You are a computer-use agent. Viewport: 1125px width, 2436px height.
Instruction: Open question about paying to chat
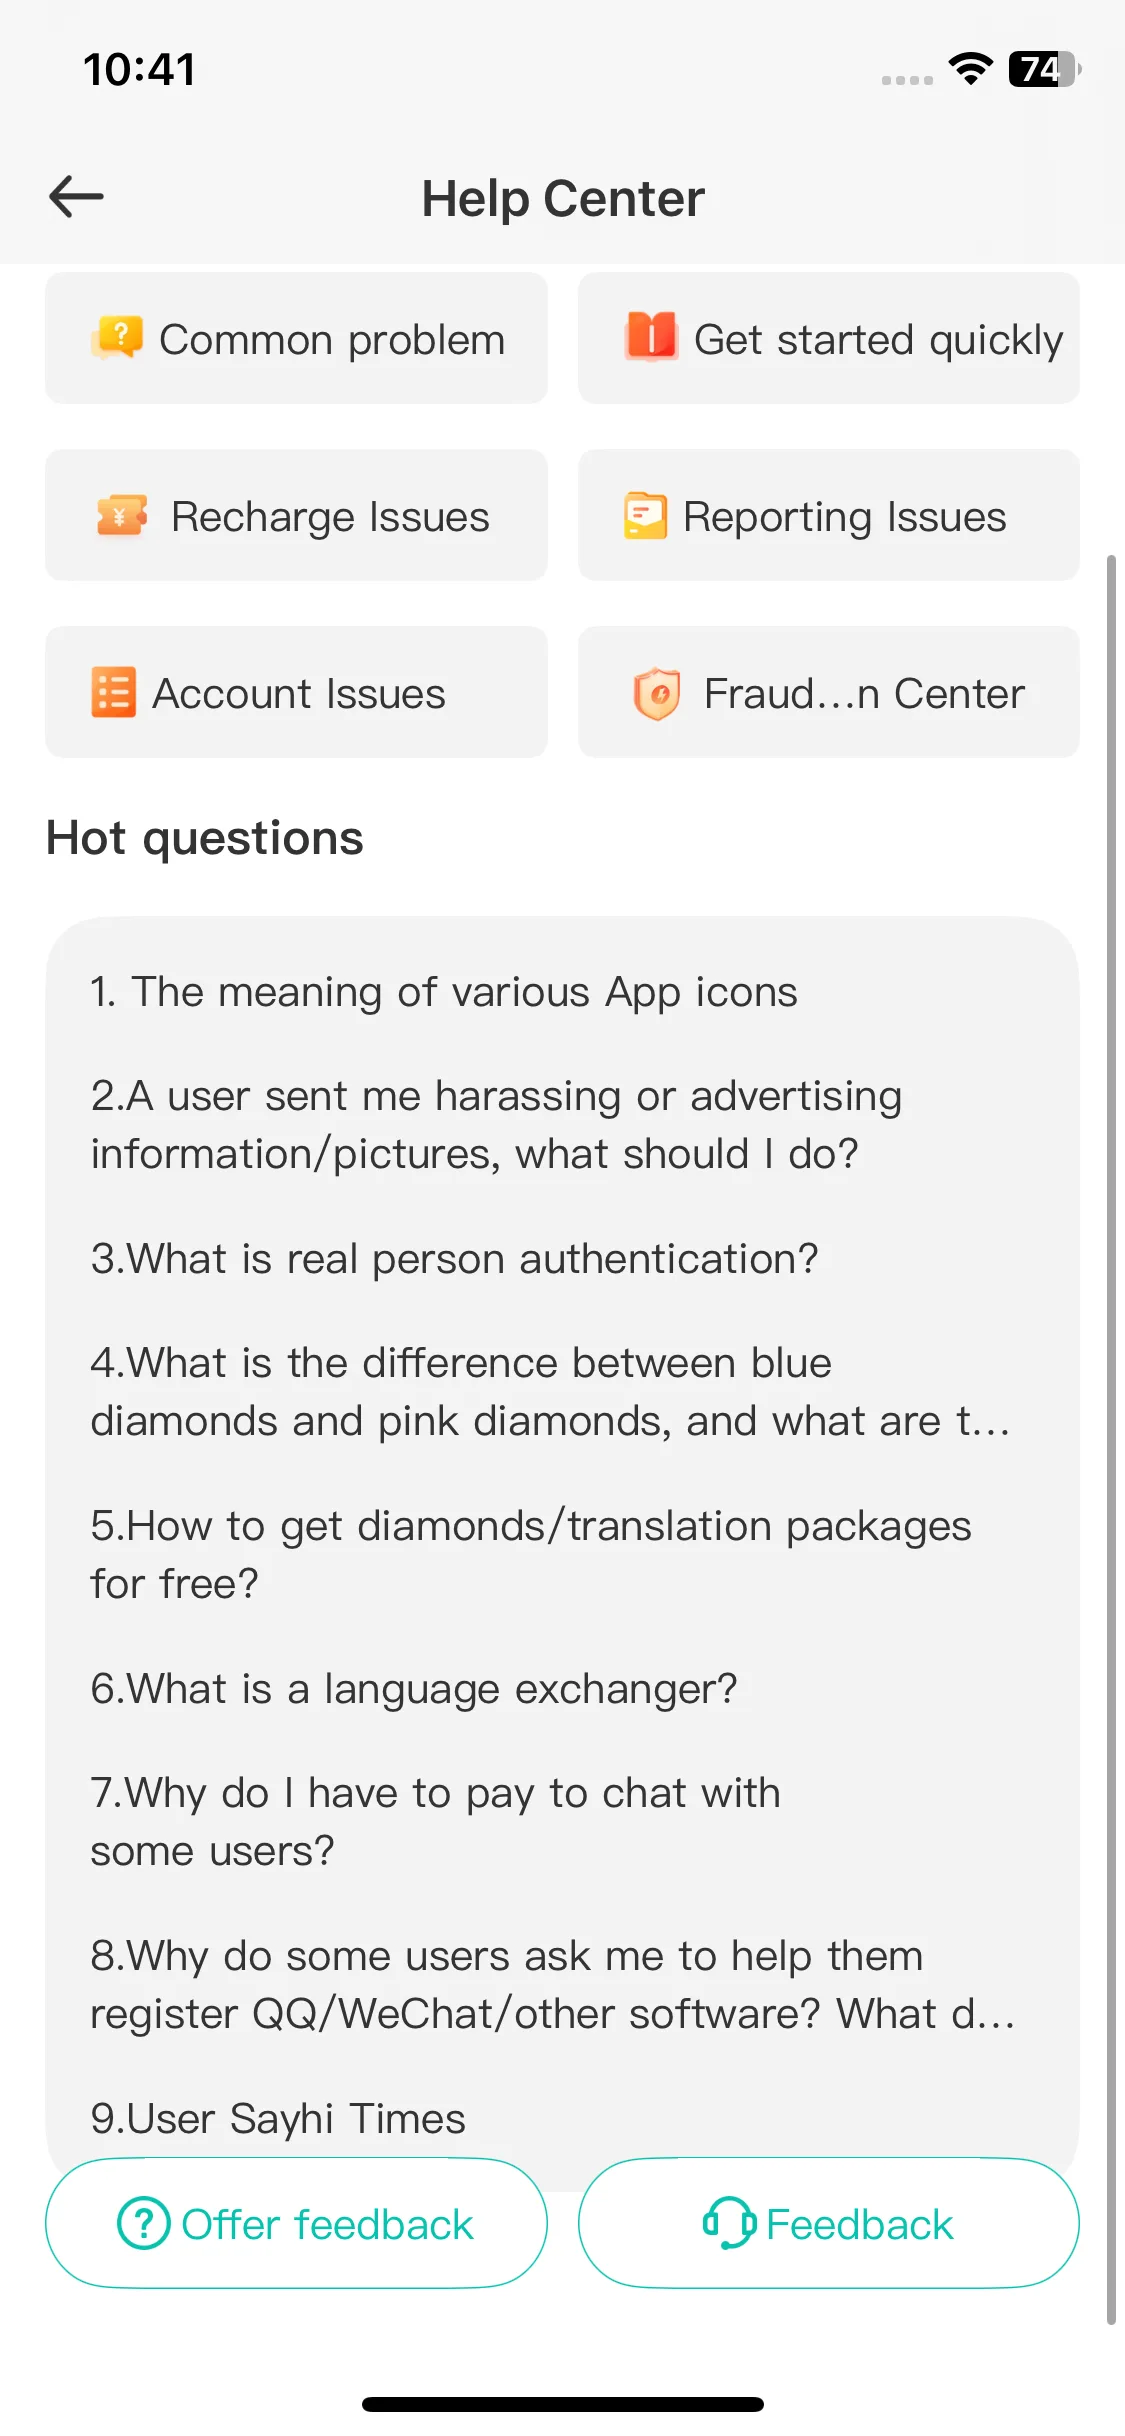click(x=435, y=1822)
